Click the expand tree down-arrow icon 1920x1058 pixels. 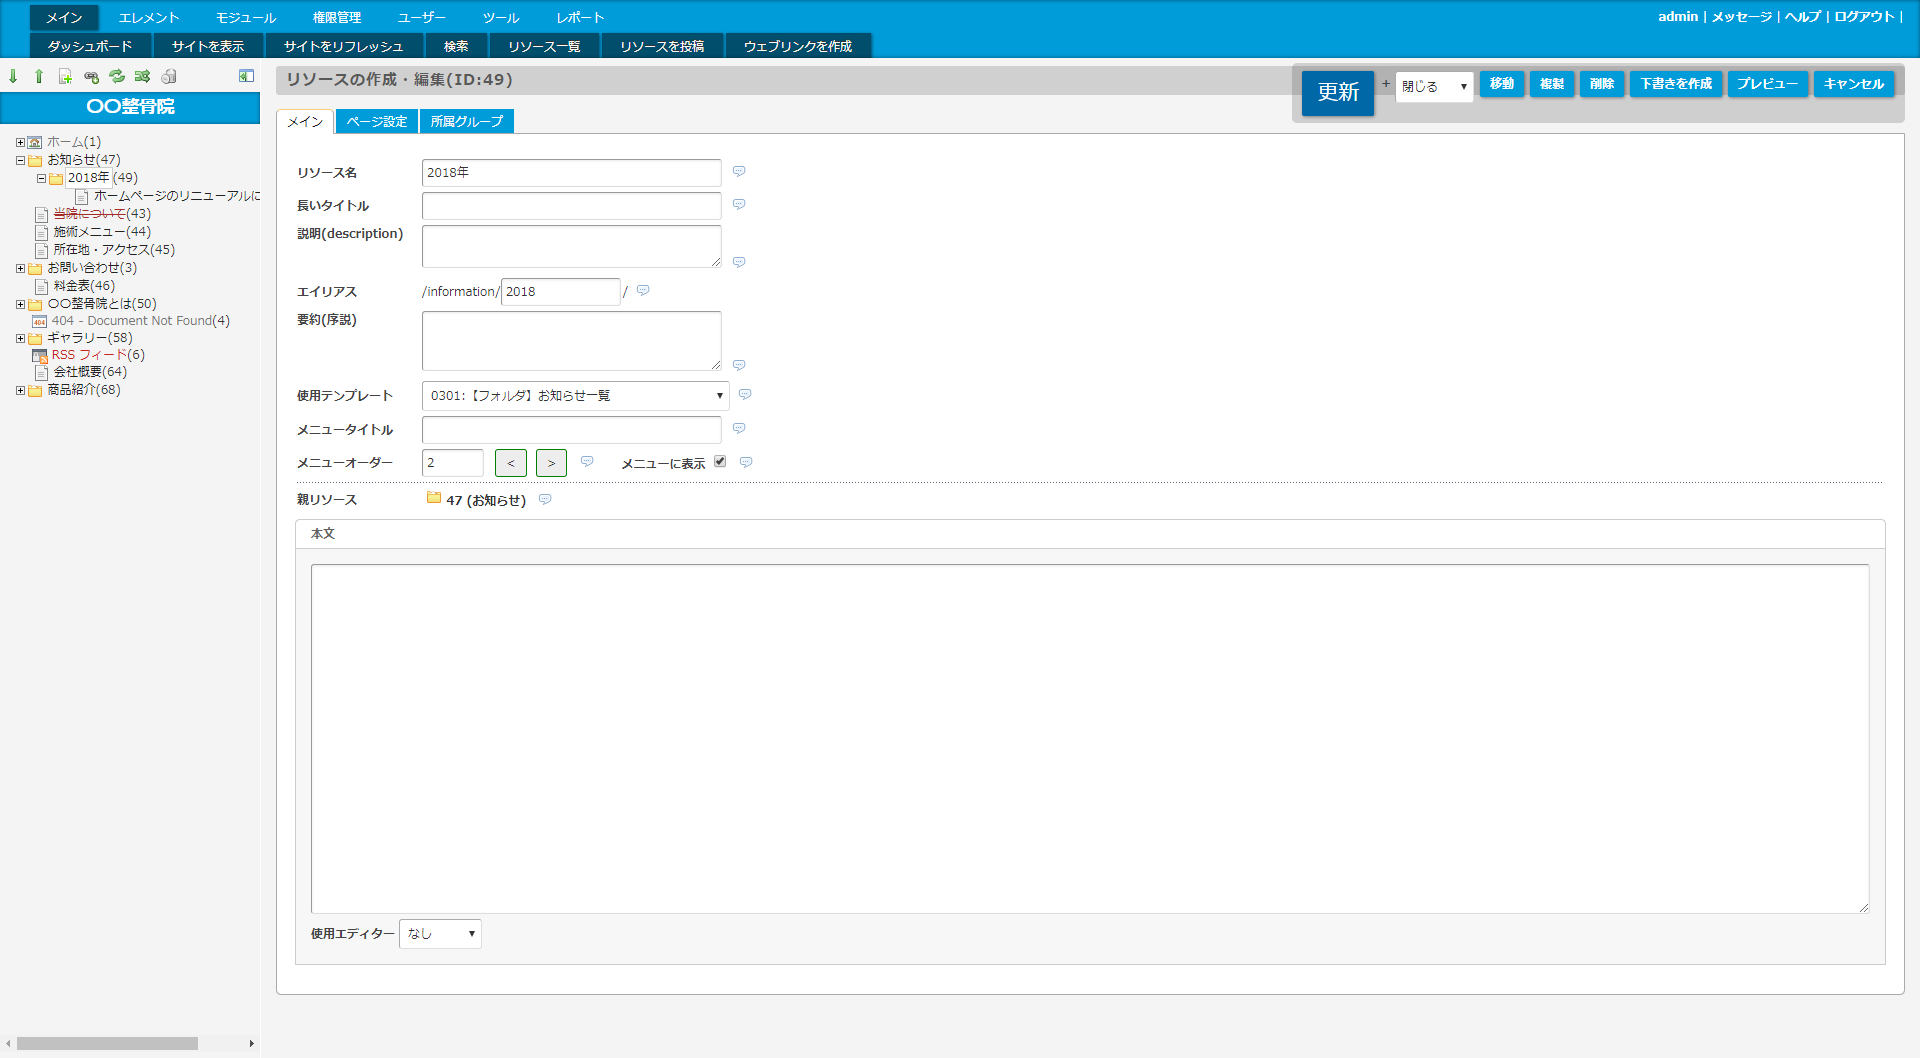pos(13,76)
